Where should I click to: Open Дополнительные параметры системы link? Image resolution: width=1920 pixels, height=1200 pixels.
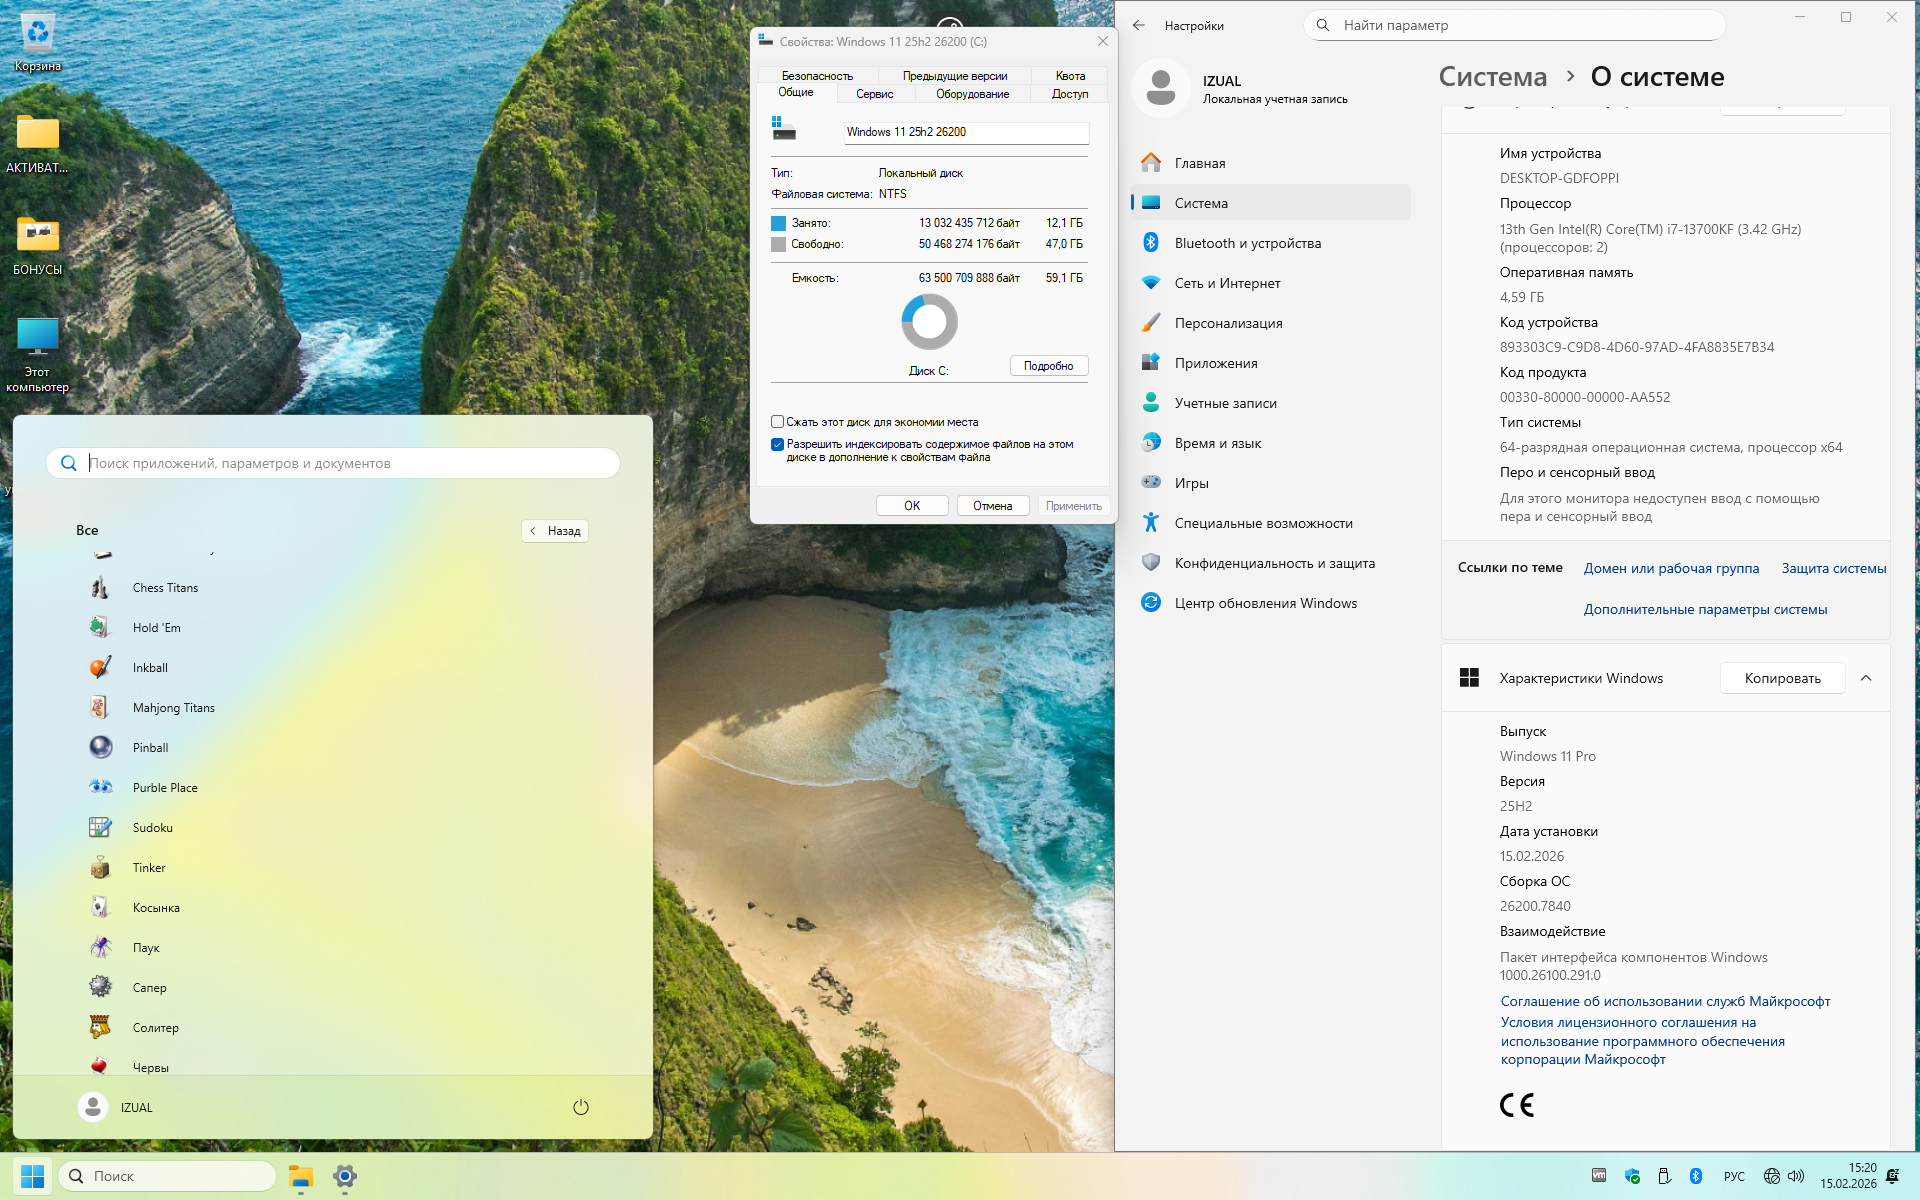1704,609
